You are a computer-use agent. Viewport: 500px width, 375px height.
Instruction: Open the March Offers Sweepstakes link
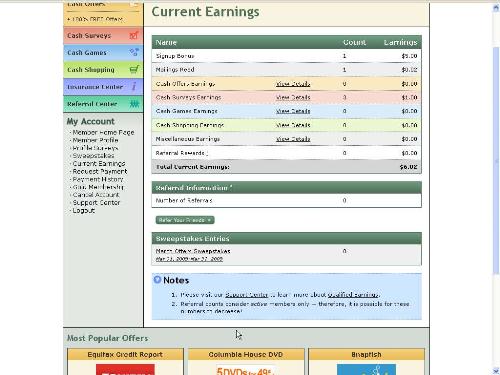tap(193, 251)
